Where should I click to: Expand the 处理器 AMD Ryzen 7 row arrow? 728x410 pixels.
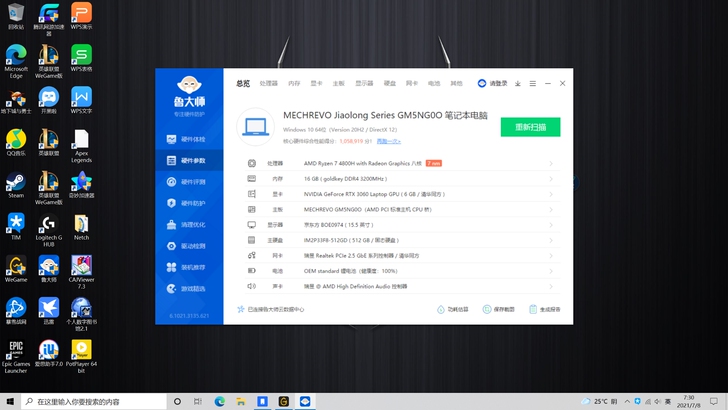(x=551, y=163)
